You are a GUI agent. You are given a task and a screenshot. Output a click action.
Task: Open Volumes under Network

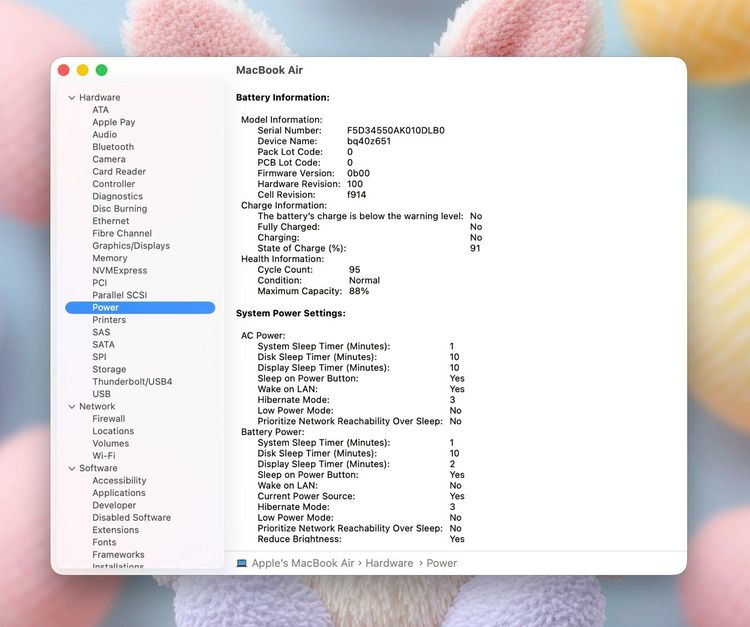coord(111,443)
